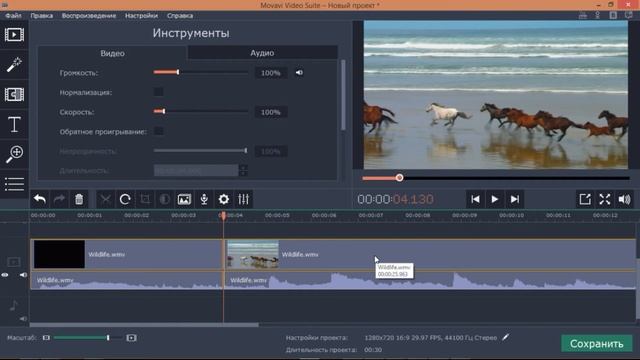
Task: Select the first Wildlife.wmv audio waveform
Action: (x=127, y=280)
